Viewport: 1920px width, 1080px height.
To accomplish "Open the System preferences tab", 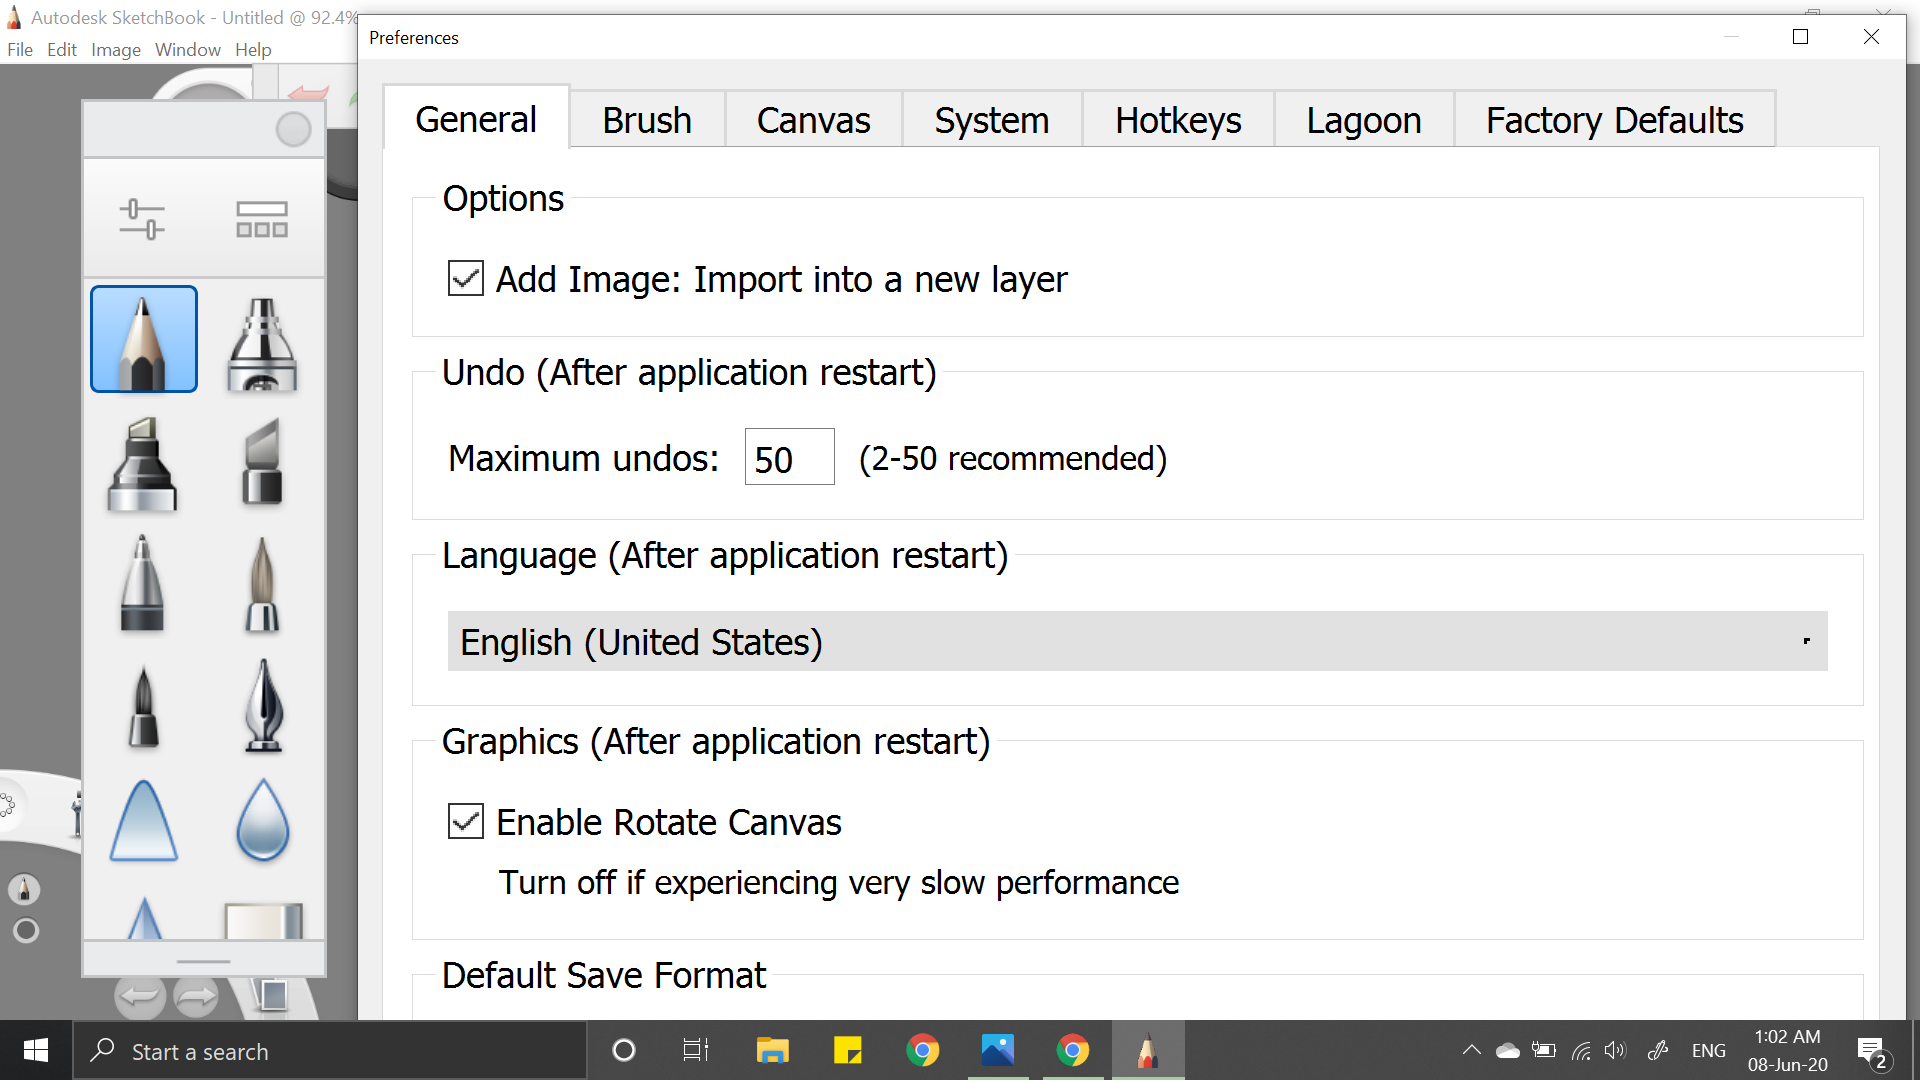I will [990, 119].
